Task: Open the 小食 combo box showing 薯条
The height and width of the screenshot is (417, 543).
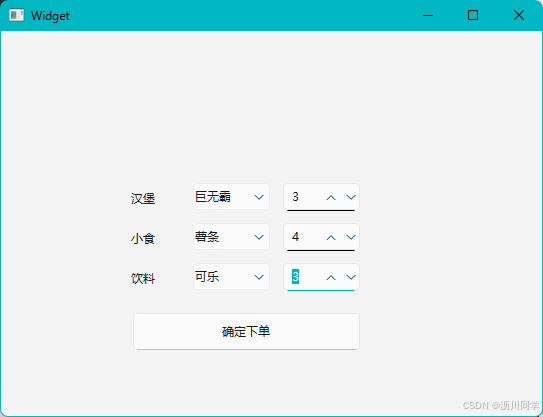Action: click(x=231, y=237)
